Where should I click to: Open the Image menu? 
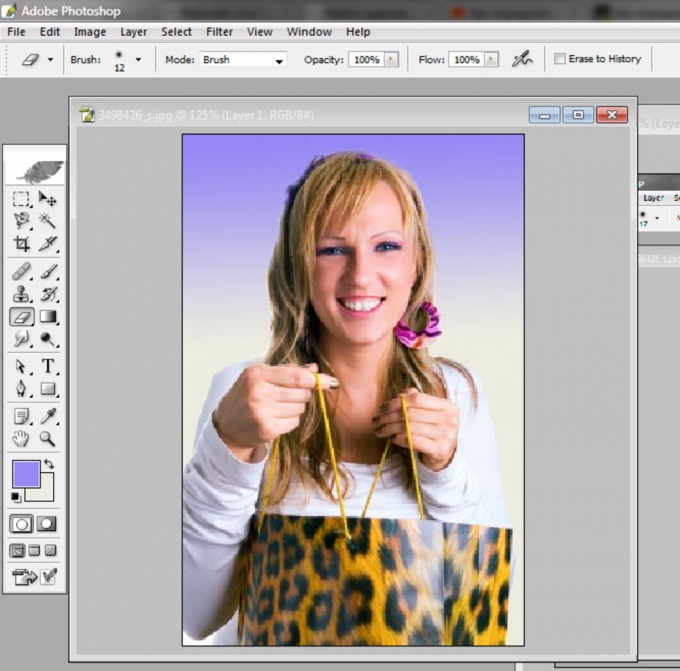90,32
